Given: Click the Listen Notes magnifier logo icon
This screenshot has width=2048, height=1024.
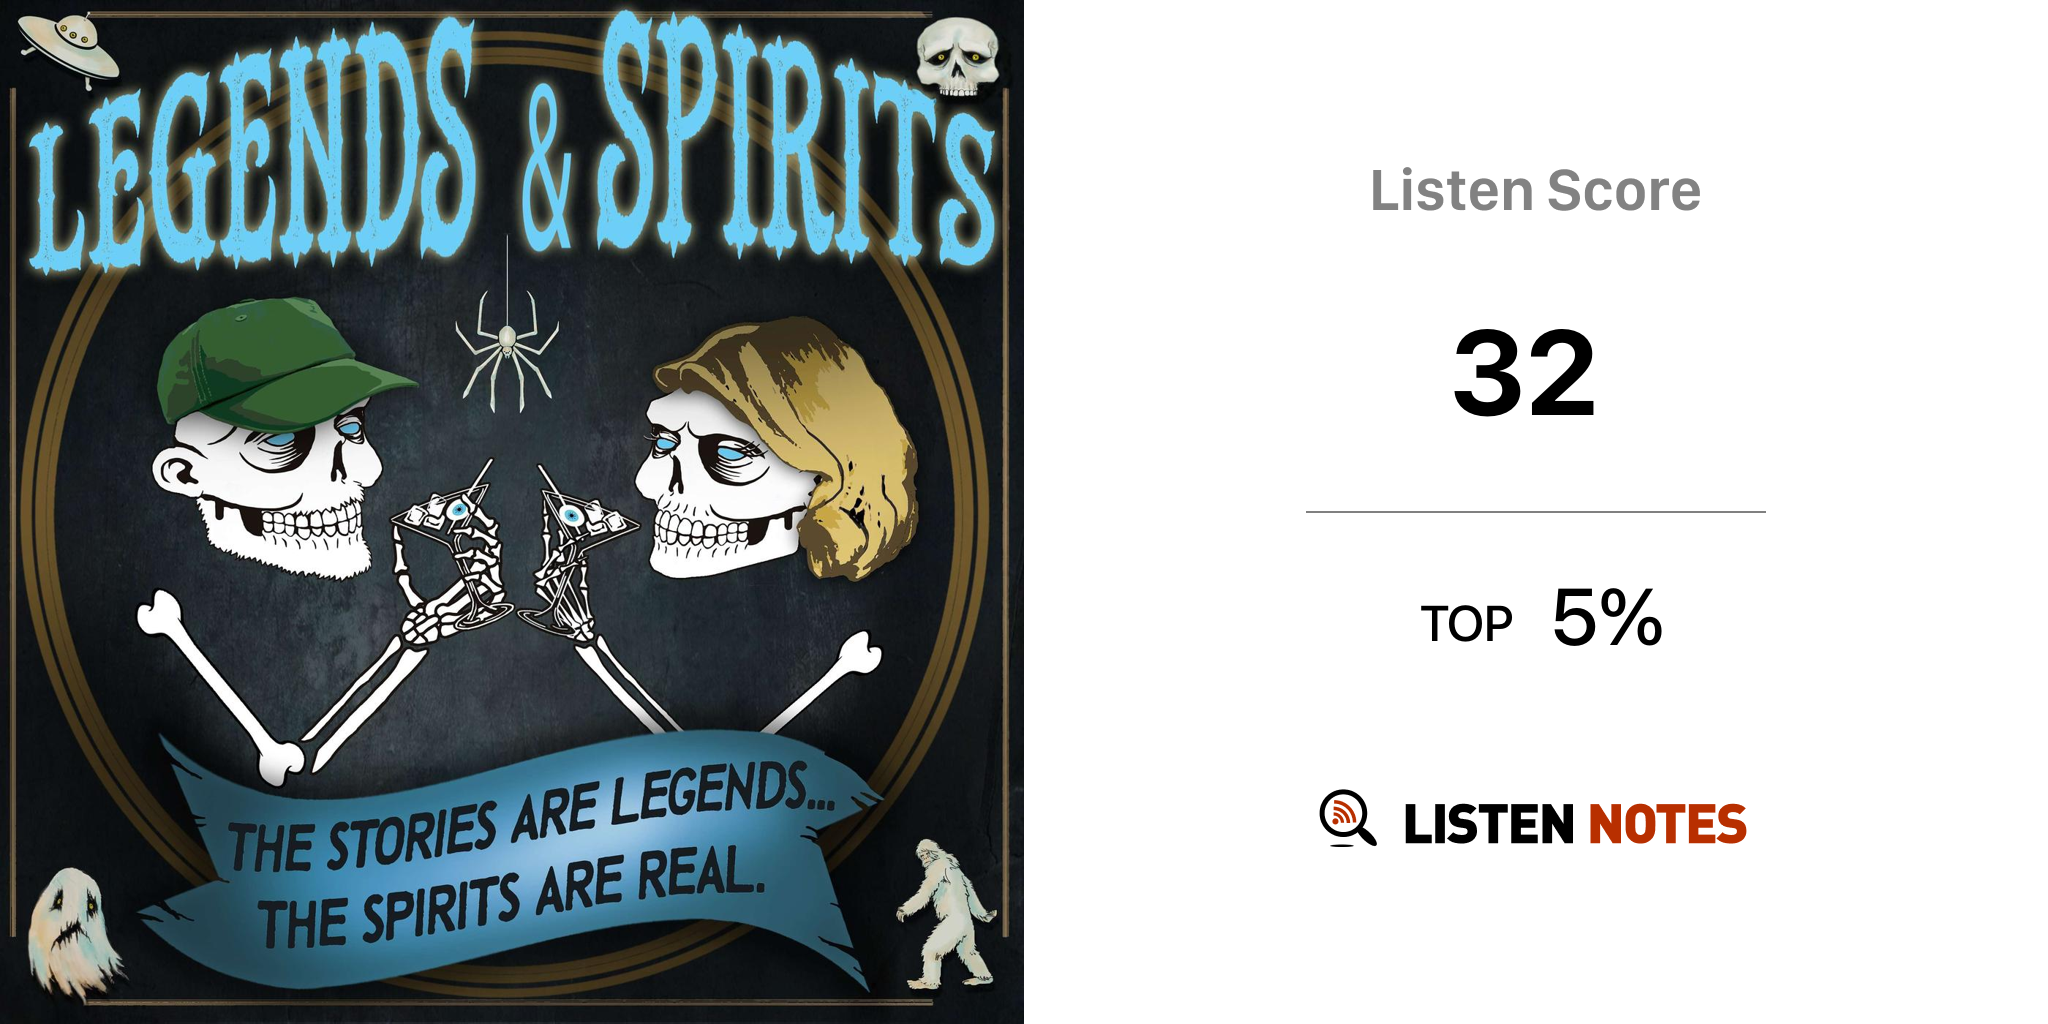Looking at the screenshot, I should pyautogui.click(x=1347, y=818).
